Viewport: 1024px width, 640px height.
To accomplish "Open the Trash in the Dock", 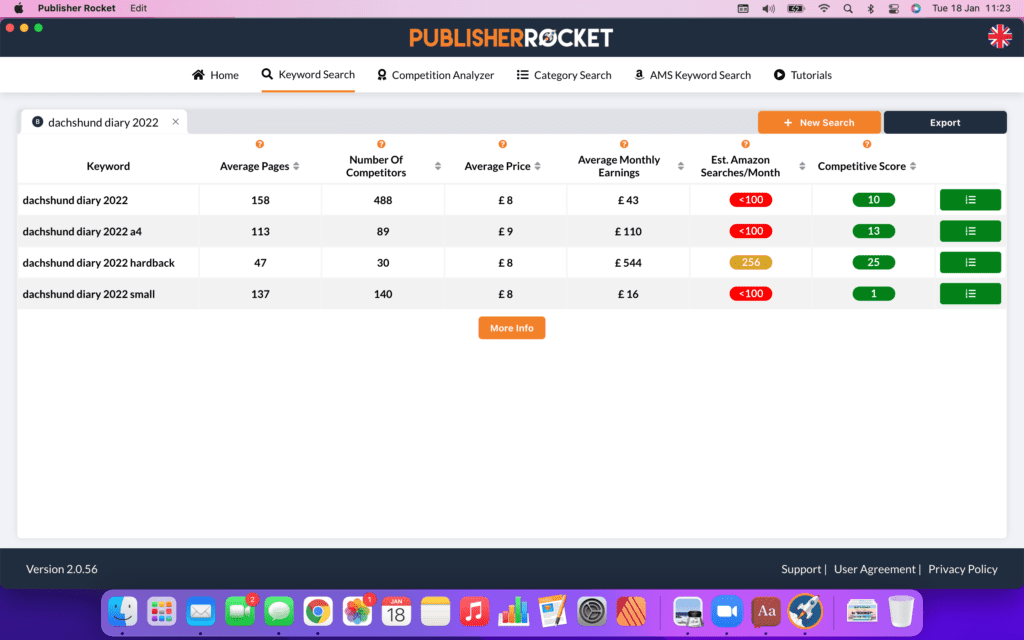I will click(x=901, y=612).
